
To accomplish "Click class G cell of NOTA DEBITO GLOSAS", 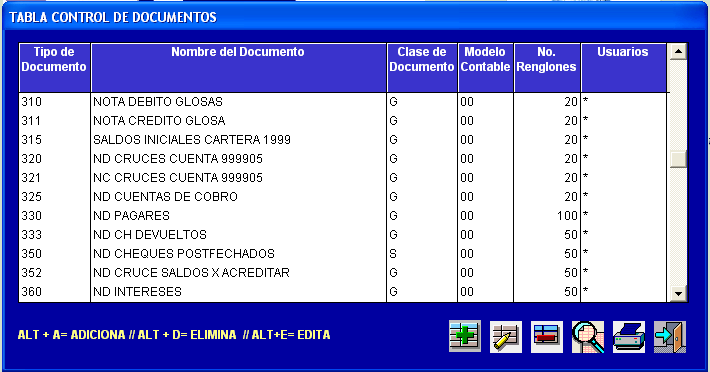I will point(422,102).
